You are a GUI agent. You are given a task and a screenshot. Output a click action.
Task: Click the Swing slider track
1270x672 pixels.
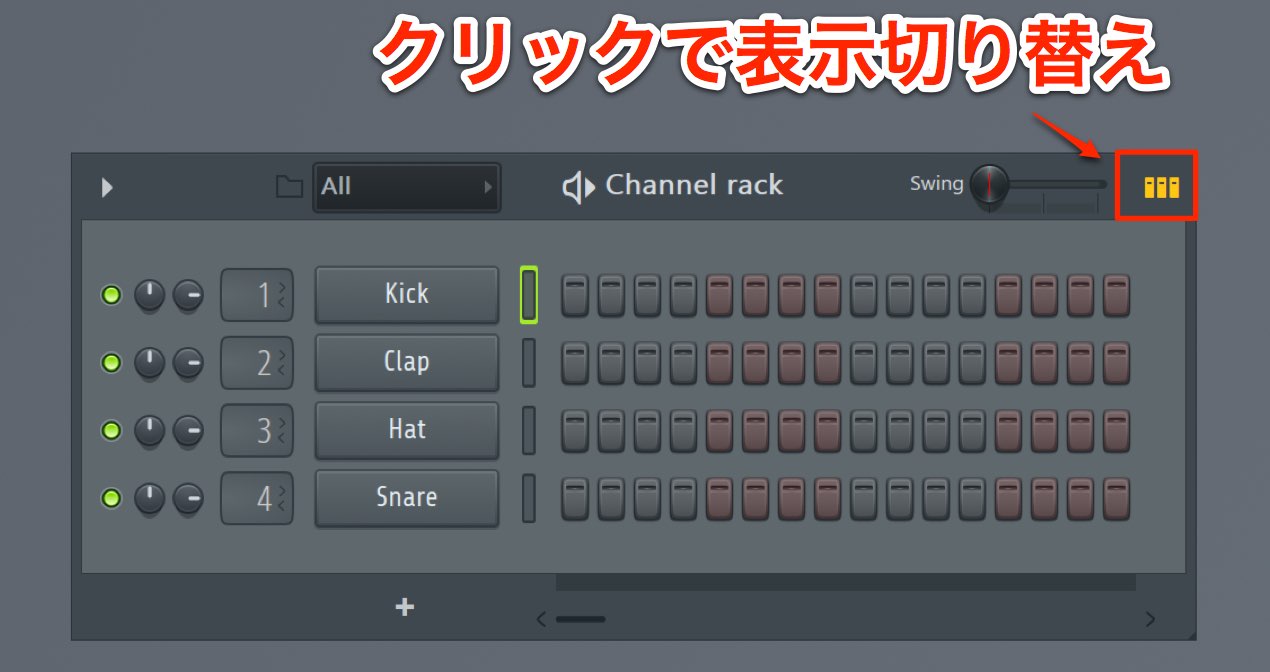coord(1058,184)
